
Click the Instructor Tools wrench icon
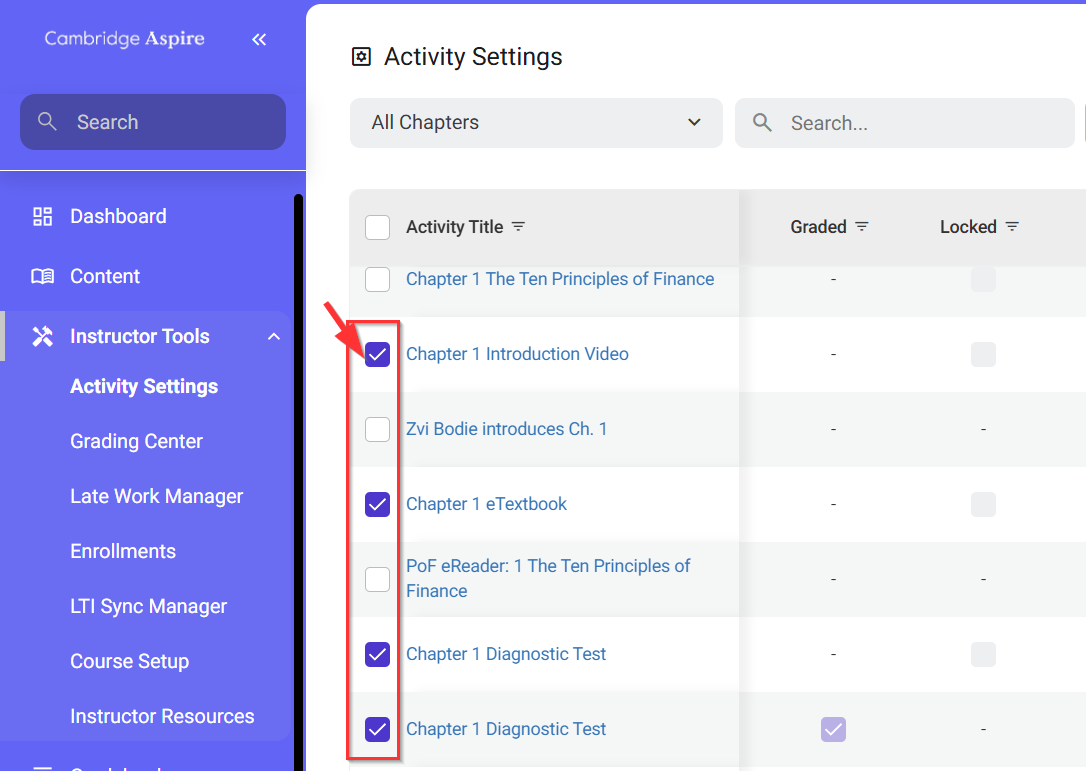[x=42, y=336]
